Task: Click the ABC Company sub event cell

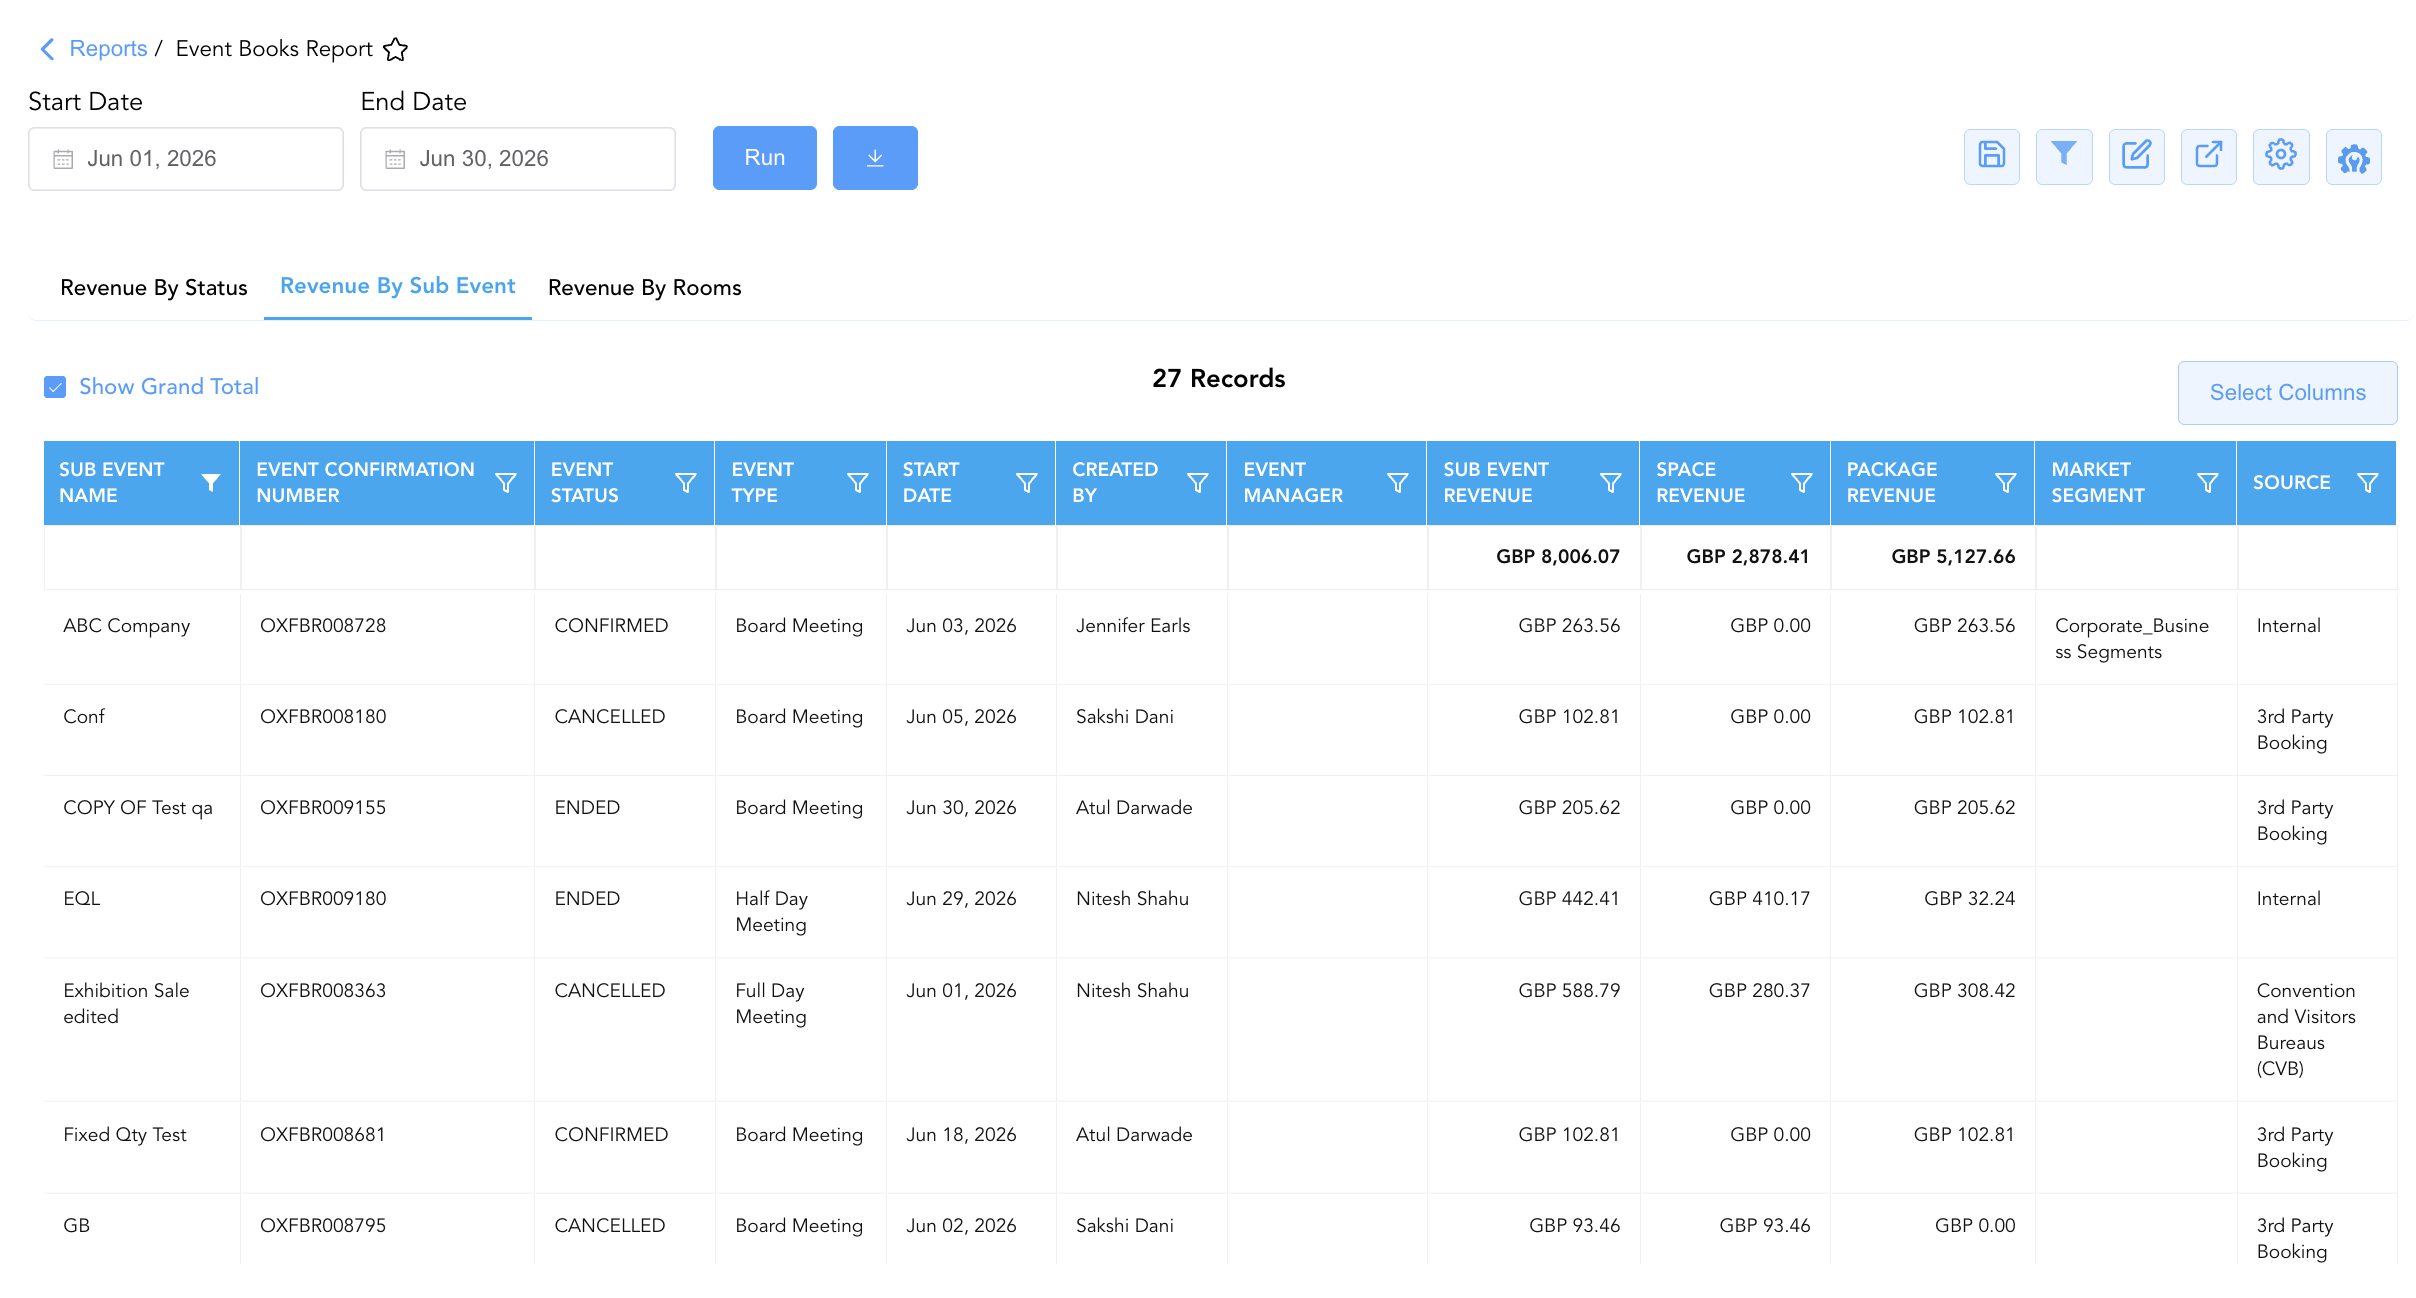Action: tap(127, 626)
